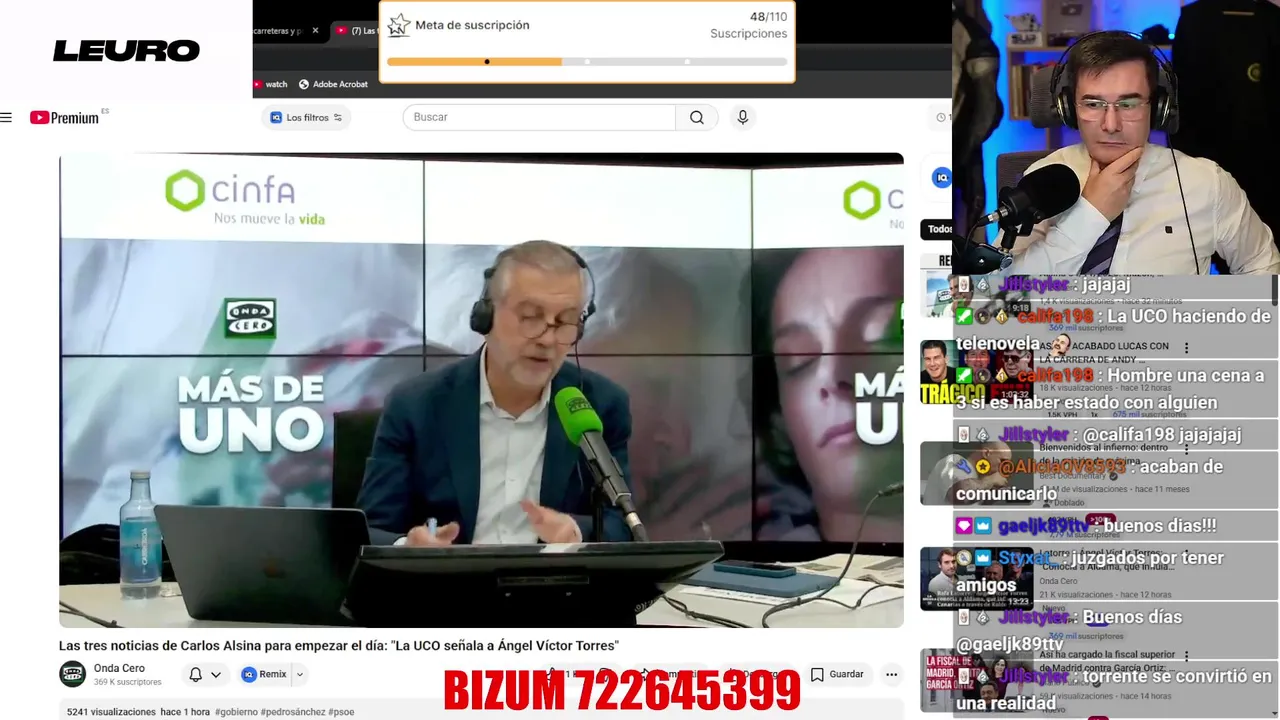Screen dimensions: 1280x720
Task: Open options for 'ACABADO LUCAS CON' video
Action: click(1187, 348)
